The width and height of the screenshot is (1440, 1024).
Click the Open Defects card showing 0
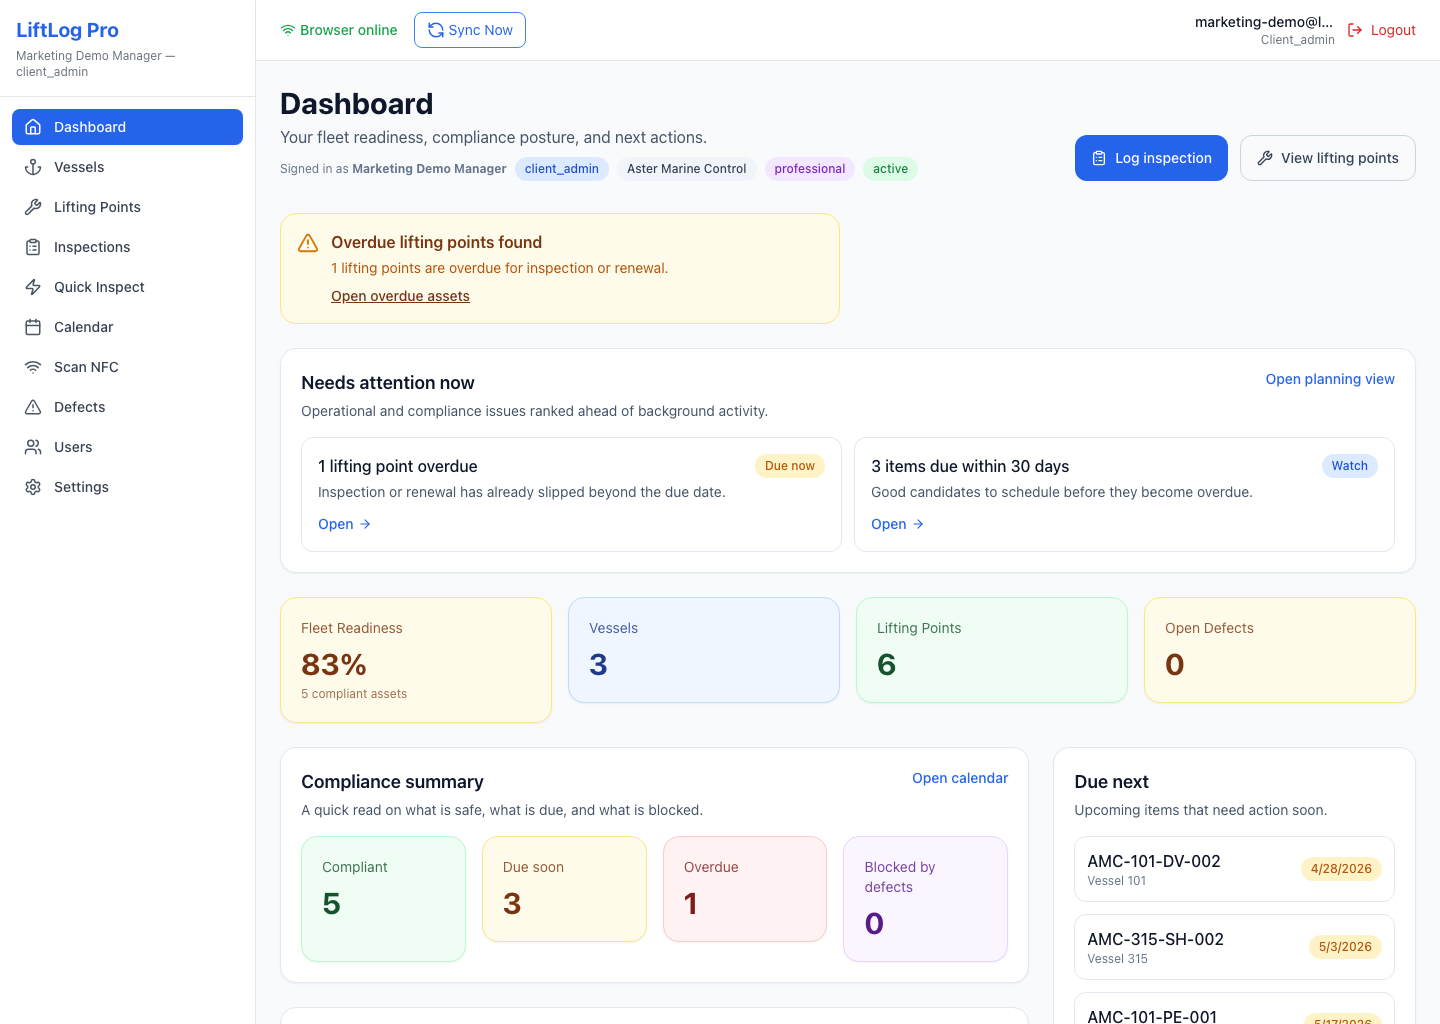click(x=1280, y=650)
